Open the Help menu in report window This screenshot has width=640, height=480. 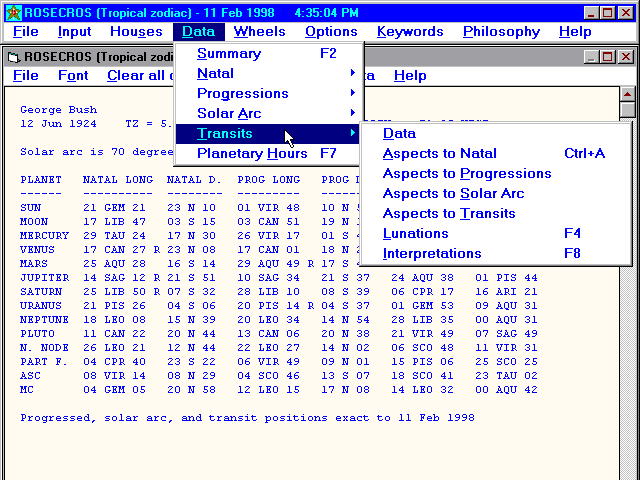tap(410, 76)
